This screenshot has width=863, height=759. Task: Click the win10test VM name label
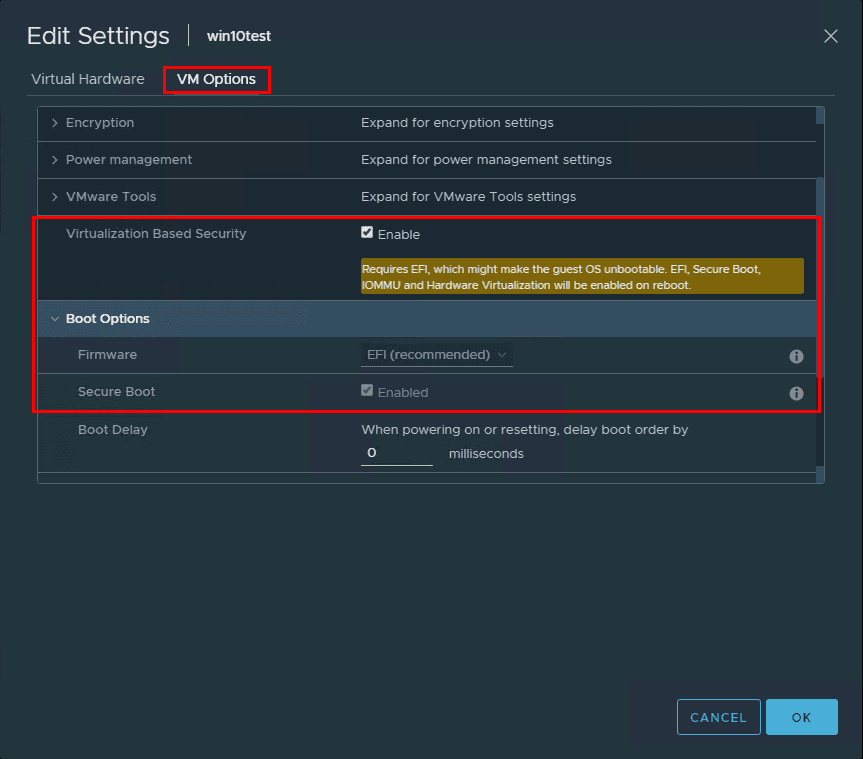(x=239, y=36)
